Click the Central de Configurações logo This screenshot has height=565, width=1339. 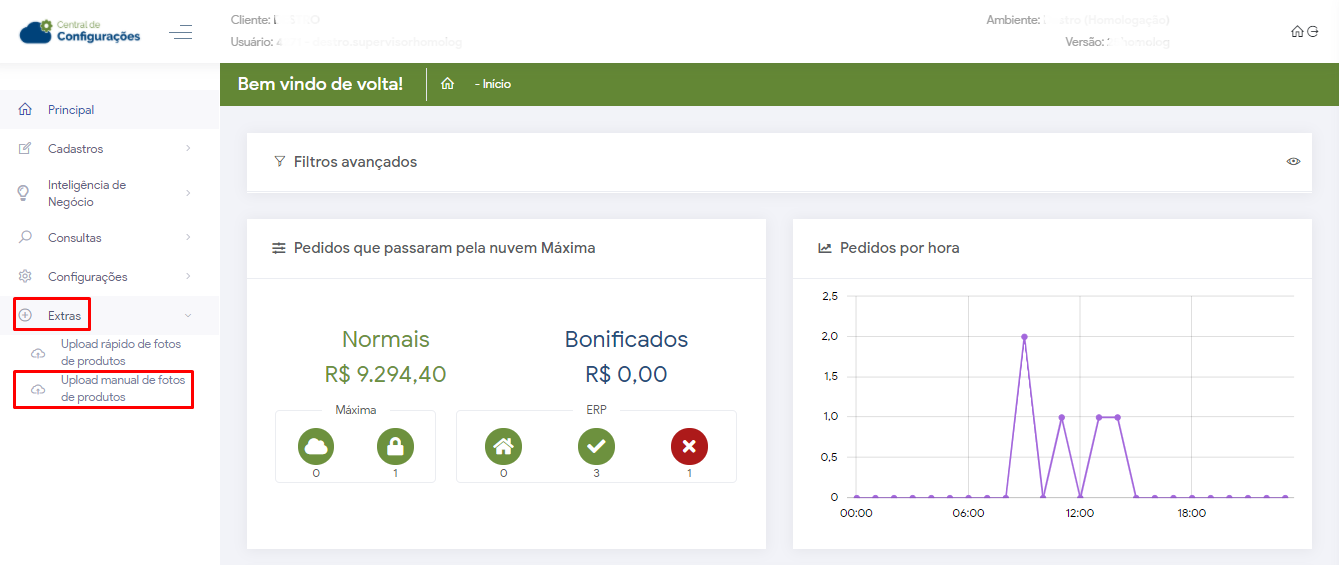pyautogui.click(x=80, y=32)
